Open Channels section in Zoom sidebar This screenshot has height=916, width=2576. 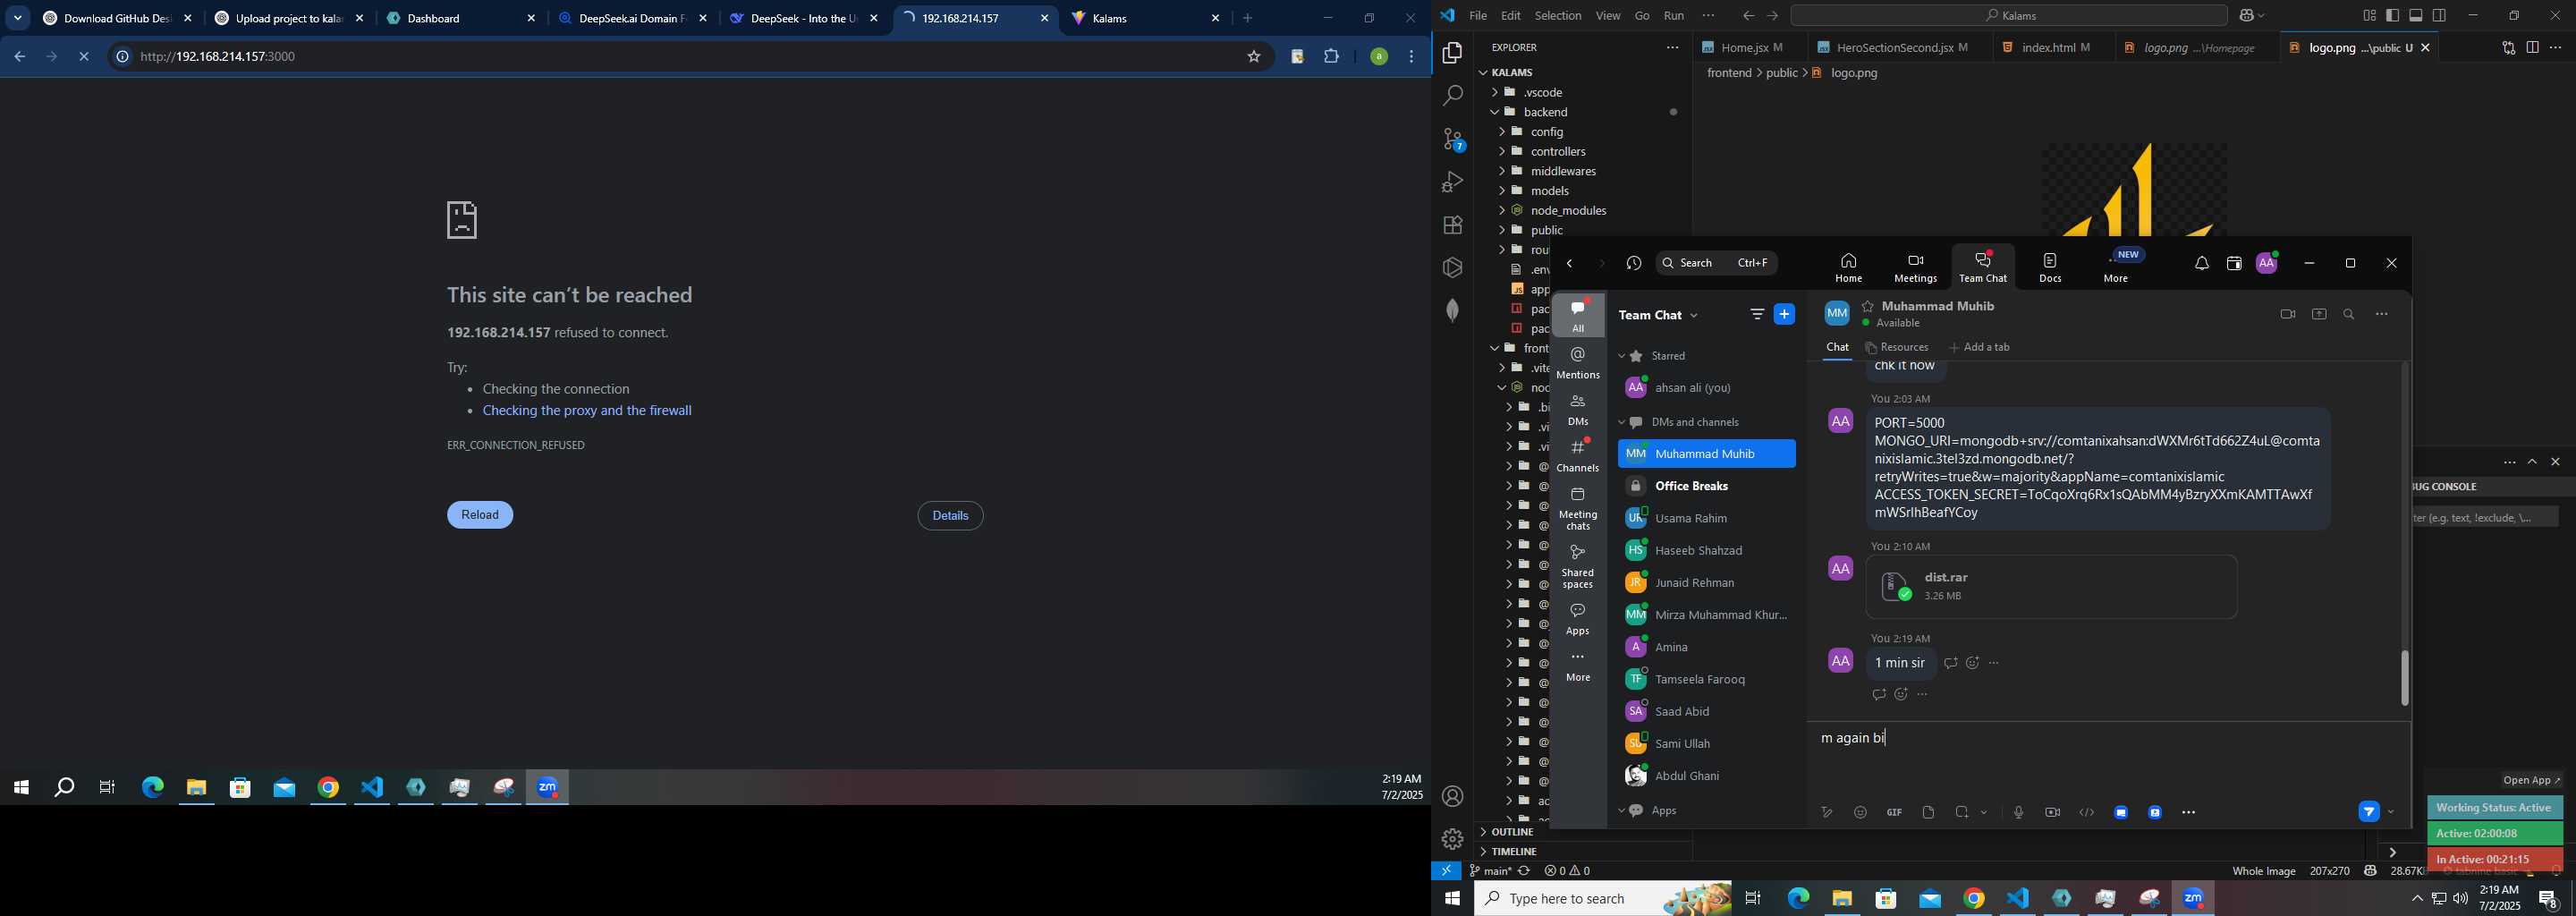pyautogui.click(x=1578, y=456)
